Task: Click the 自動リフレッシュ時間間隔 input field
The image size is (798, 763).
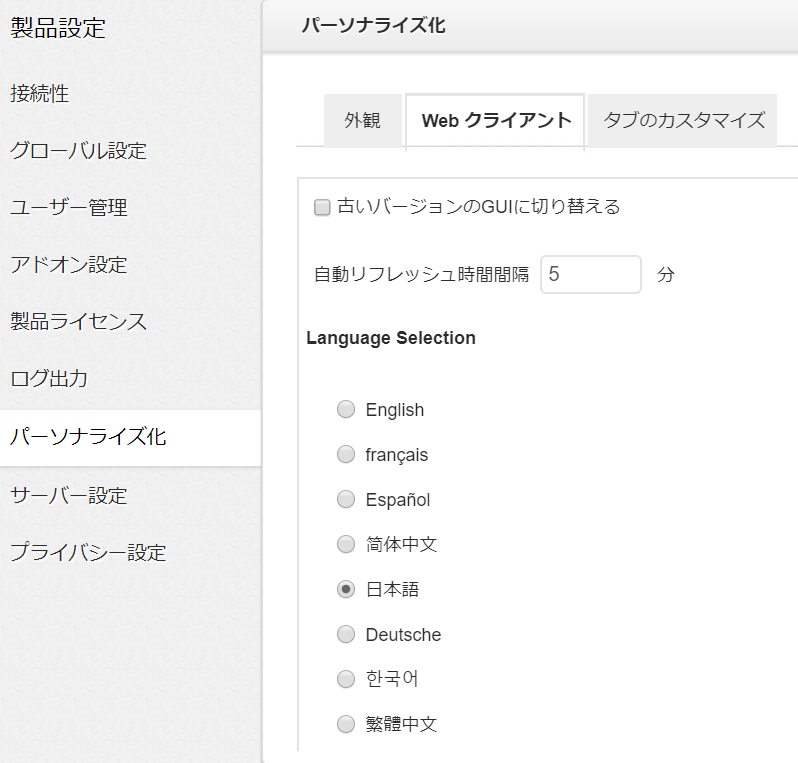Action: 590,274
